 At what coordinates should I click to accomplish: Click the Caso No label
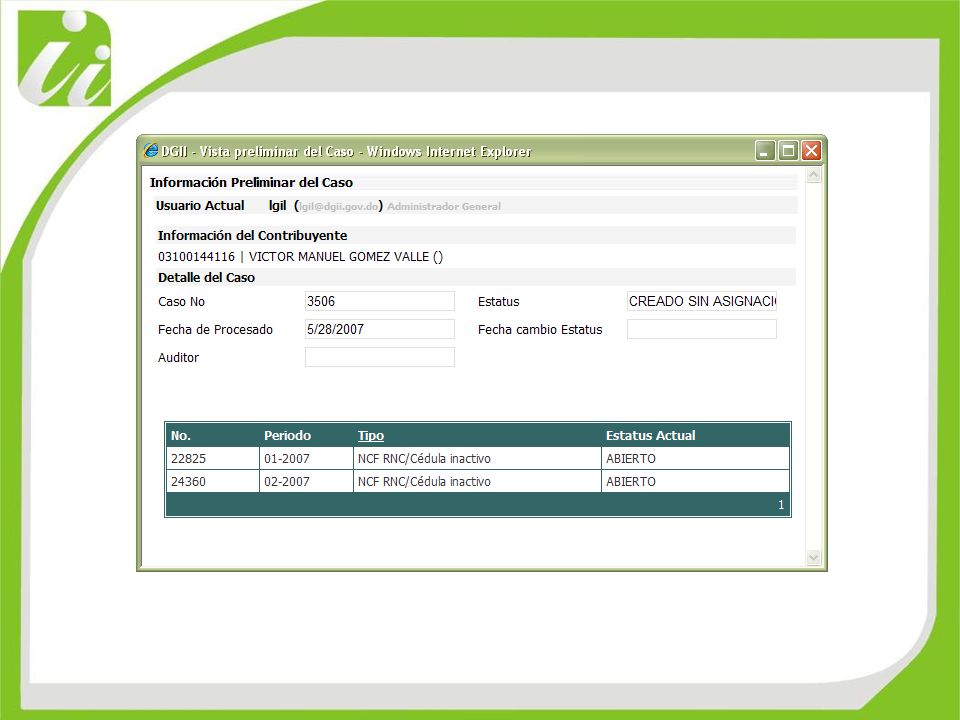point(181,302)
